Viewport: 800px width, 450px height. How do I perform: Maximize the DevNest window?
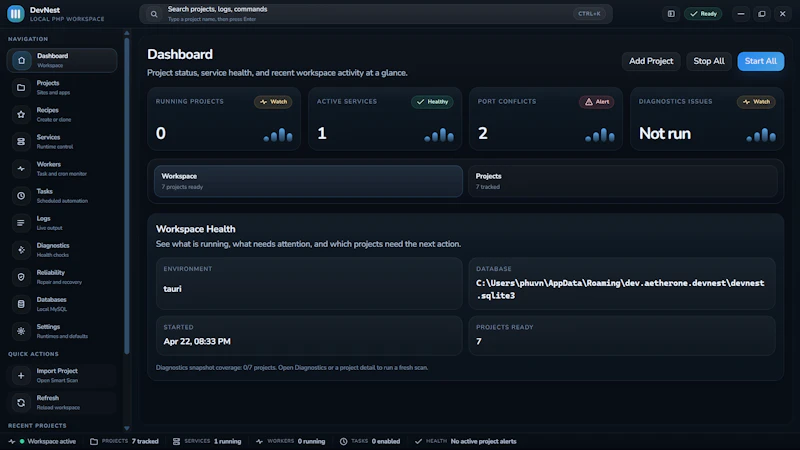pos(762,14)
